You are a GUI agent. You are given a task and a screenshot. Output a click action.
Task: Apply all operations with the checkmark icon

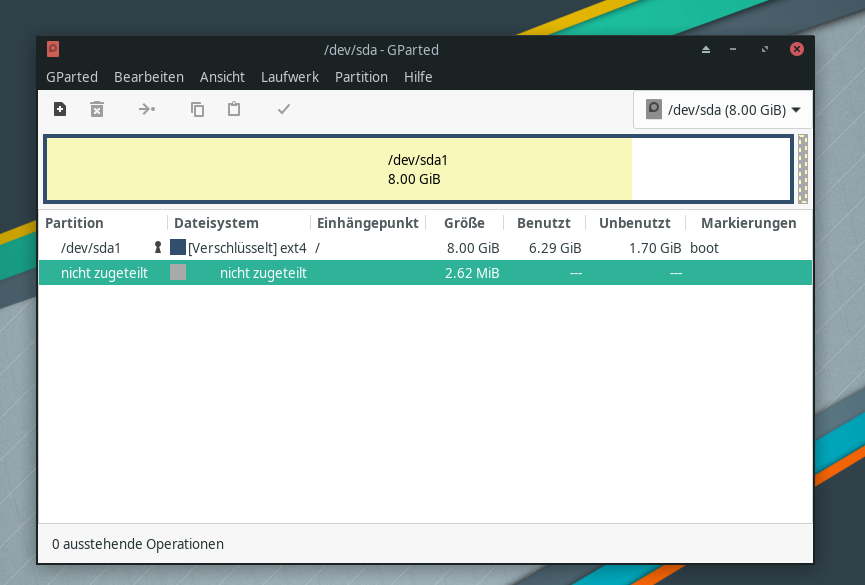(284, 109)
